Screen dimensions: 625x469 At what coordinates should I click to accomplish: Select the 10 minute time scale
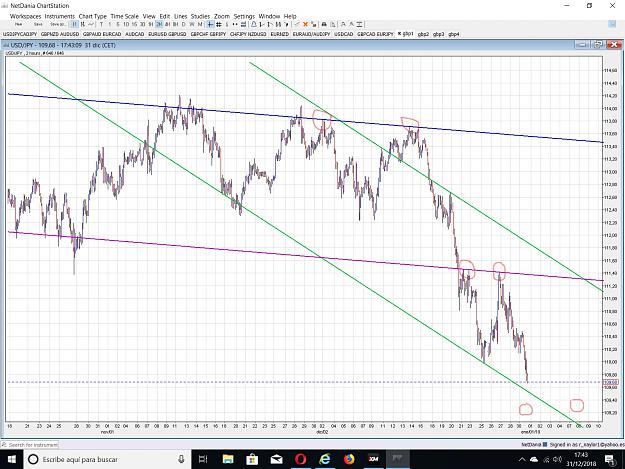tap(126, 24)
